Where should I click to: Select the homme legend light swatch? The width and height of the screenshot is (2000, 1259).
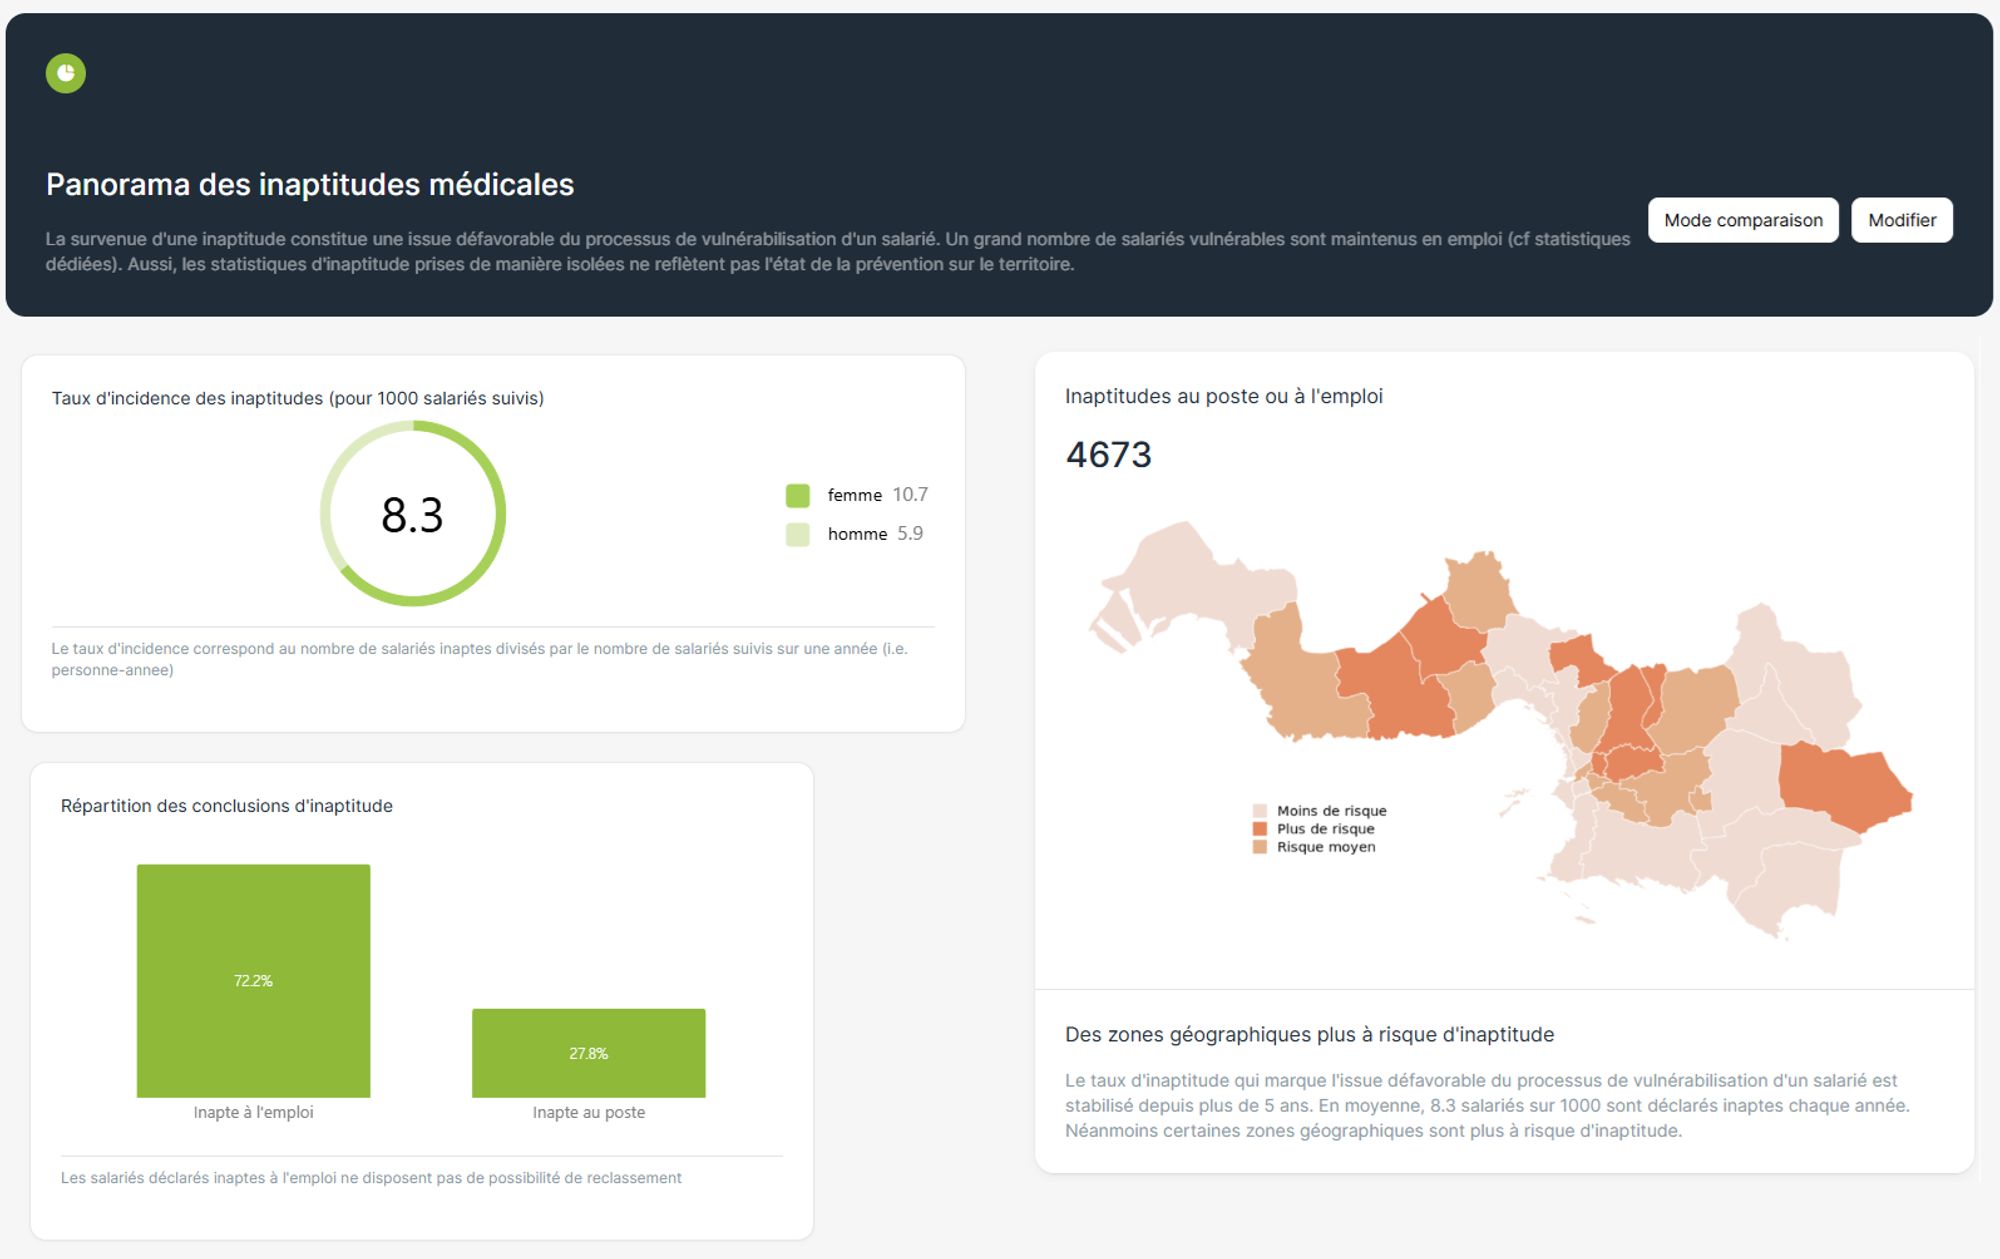[x=797, y=534]
